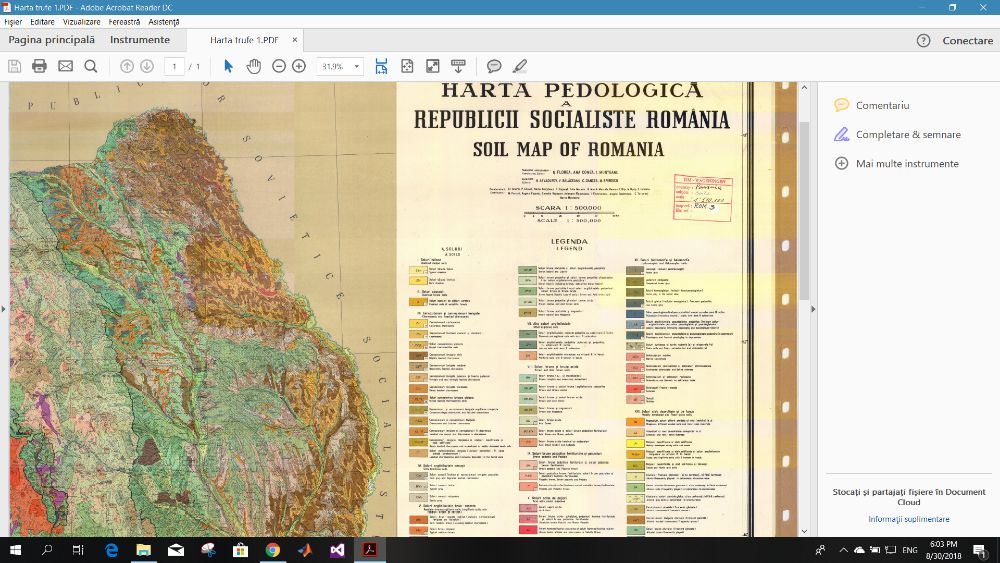Click the vertical scrollbar down arrow
This screenshot has height=563, width=1000.
[804, 531]
